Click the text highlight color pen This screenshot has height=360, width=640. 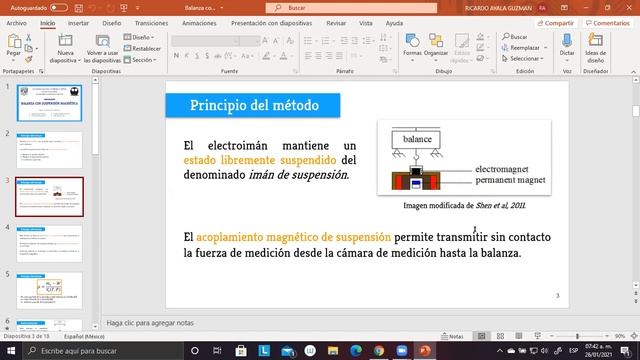(266, 56)
